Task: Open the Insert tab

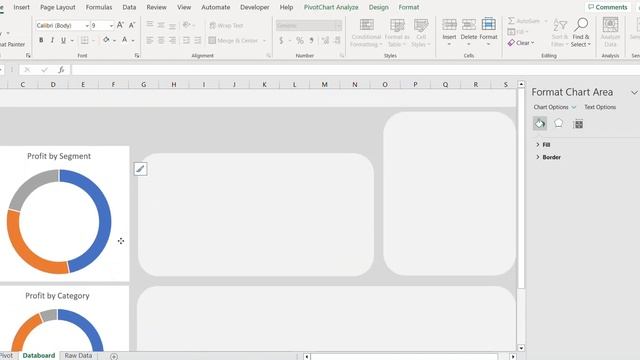Action: click(21, 7)
